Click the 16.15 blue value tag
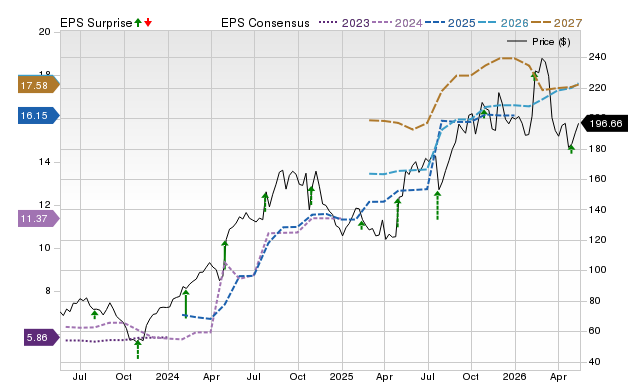The height and width of the screenshot is (382, 640). (38, 115)
